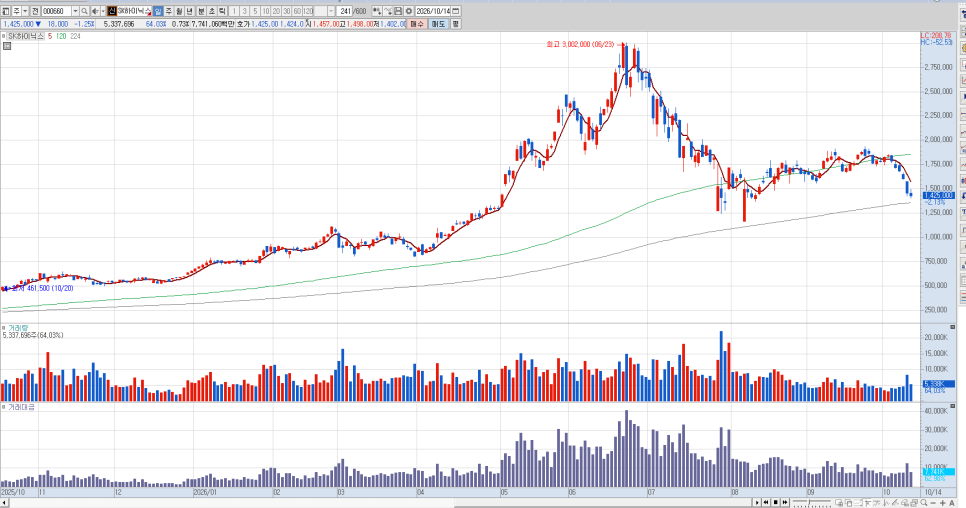Select the 월 (monthly) period button
The image size is (966, 508).
[x=179, y=11]
